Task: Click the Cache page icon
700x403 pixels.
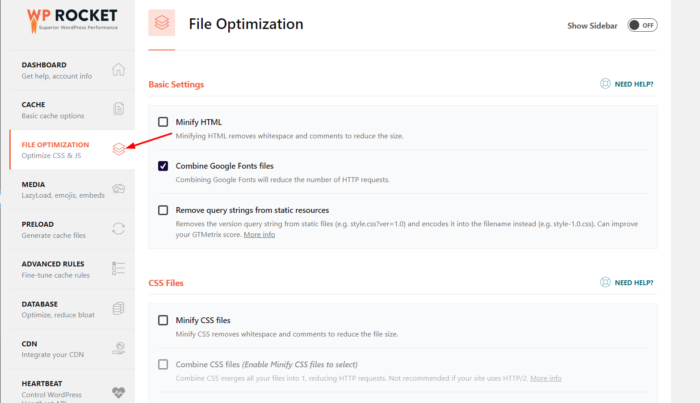Action: pyautogui.click(x=118, y=109)
